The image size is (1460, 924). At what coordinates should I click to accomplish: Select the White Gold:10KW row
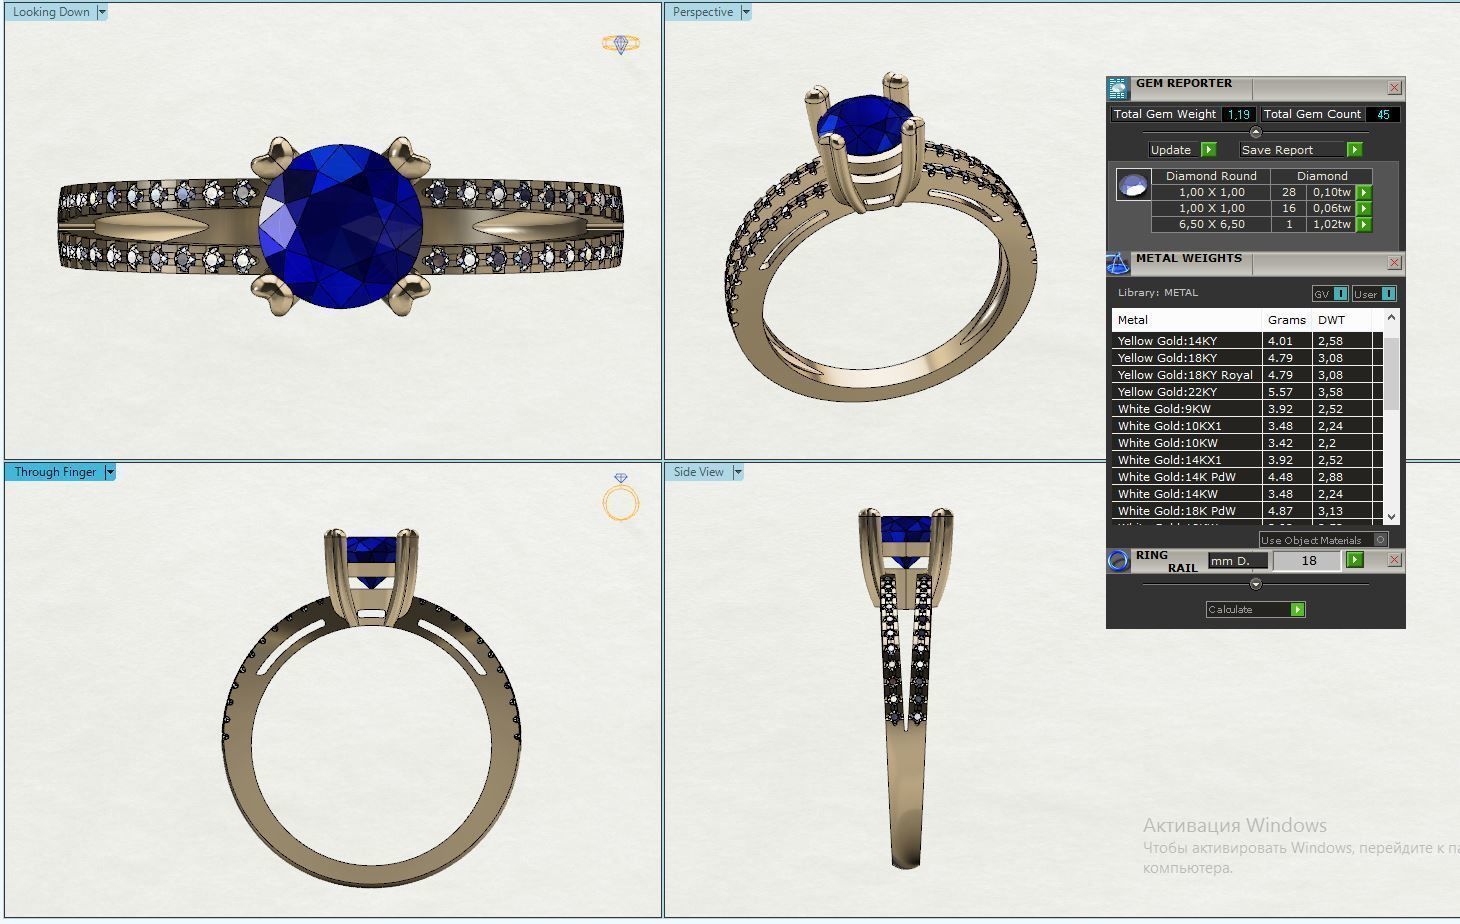[1247, 443]
